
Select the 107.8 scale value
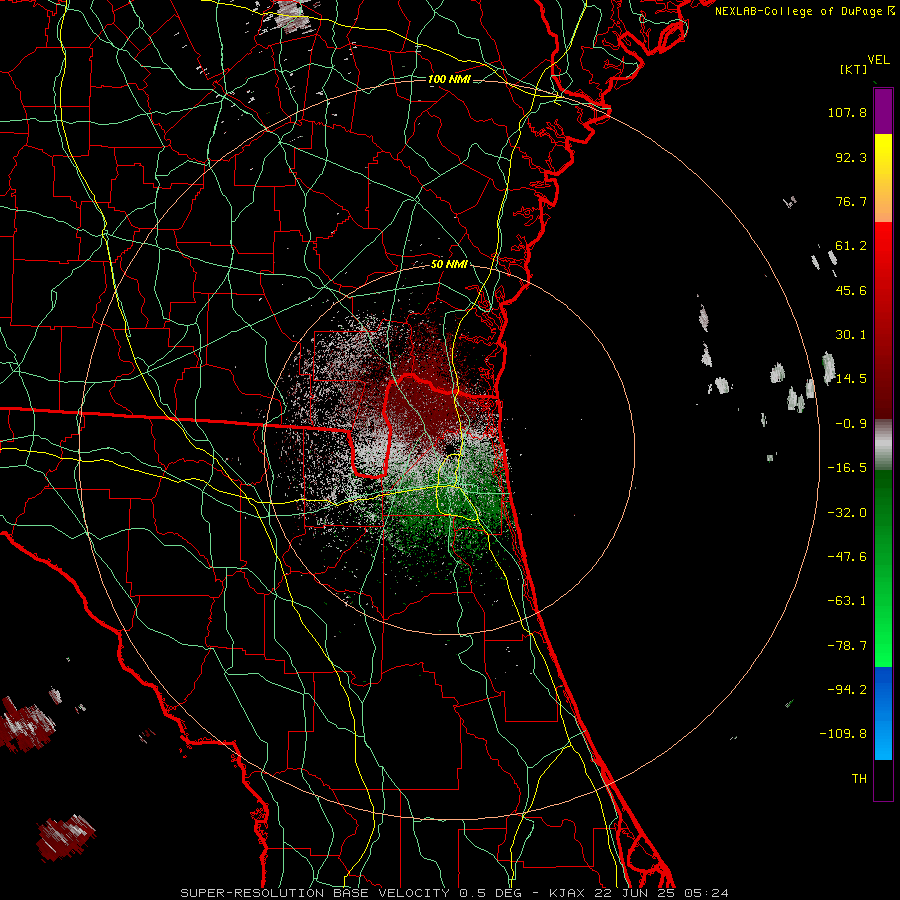pyautogui.click(x=847, y=112)
